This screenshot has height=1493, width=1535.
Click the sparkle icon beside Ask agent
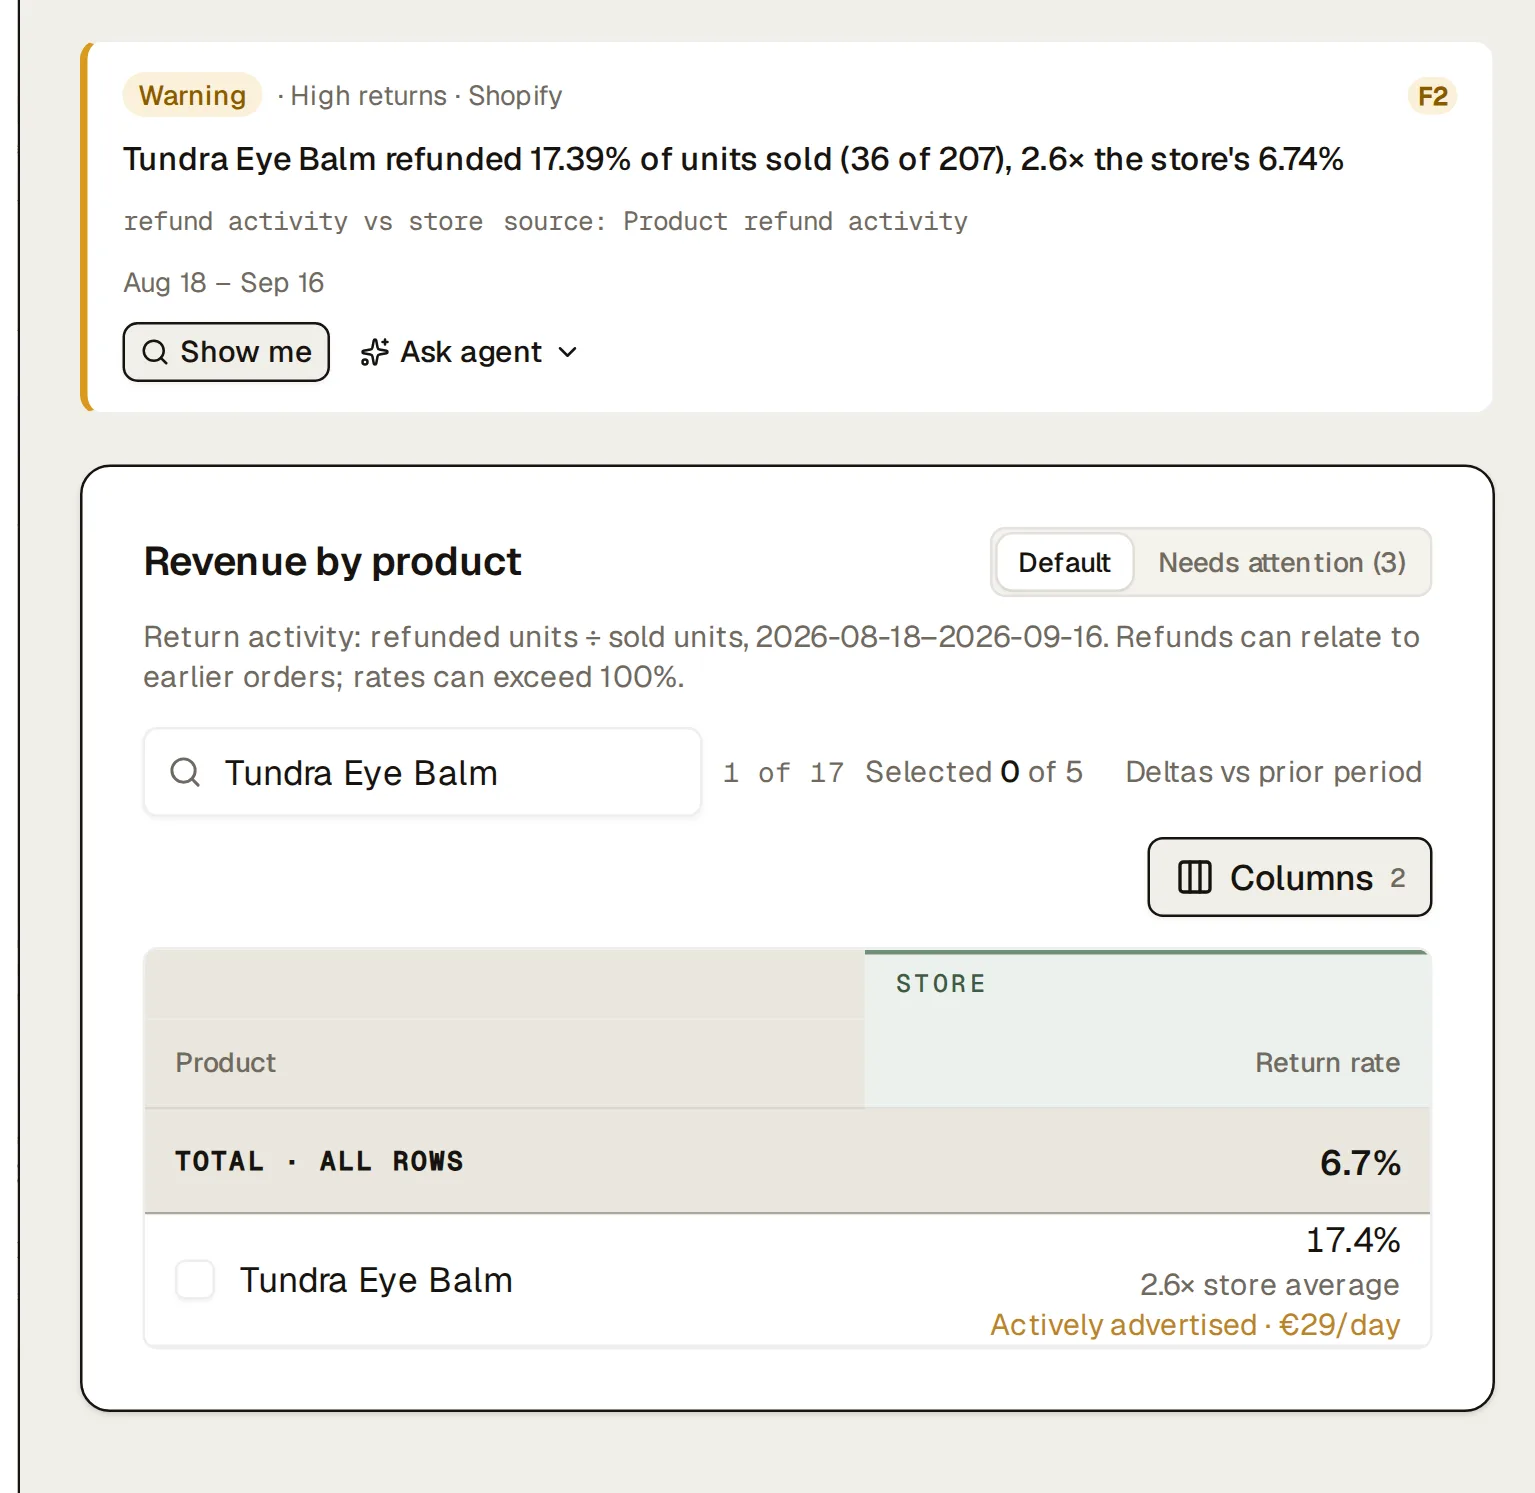pos(375,352)
